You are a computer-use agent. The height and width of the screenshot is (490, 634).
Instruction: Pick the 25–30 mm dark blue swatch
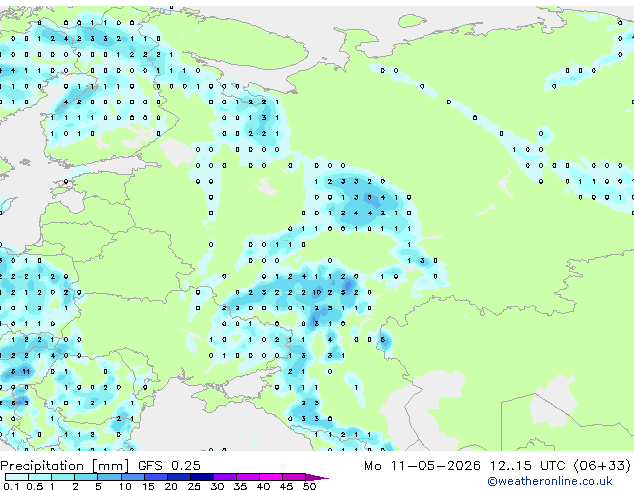[202, 477]
